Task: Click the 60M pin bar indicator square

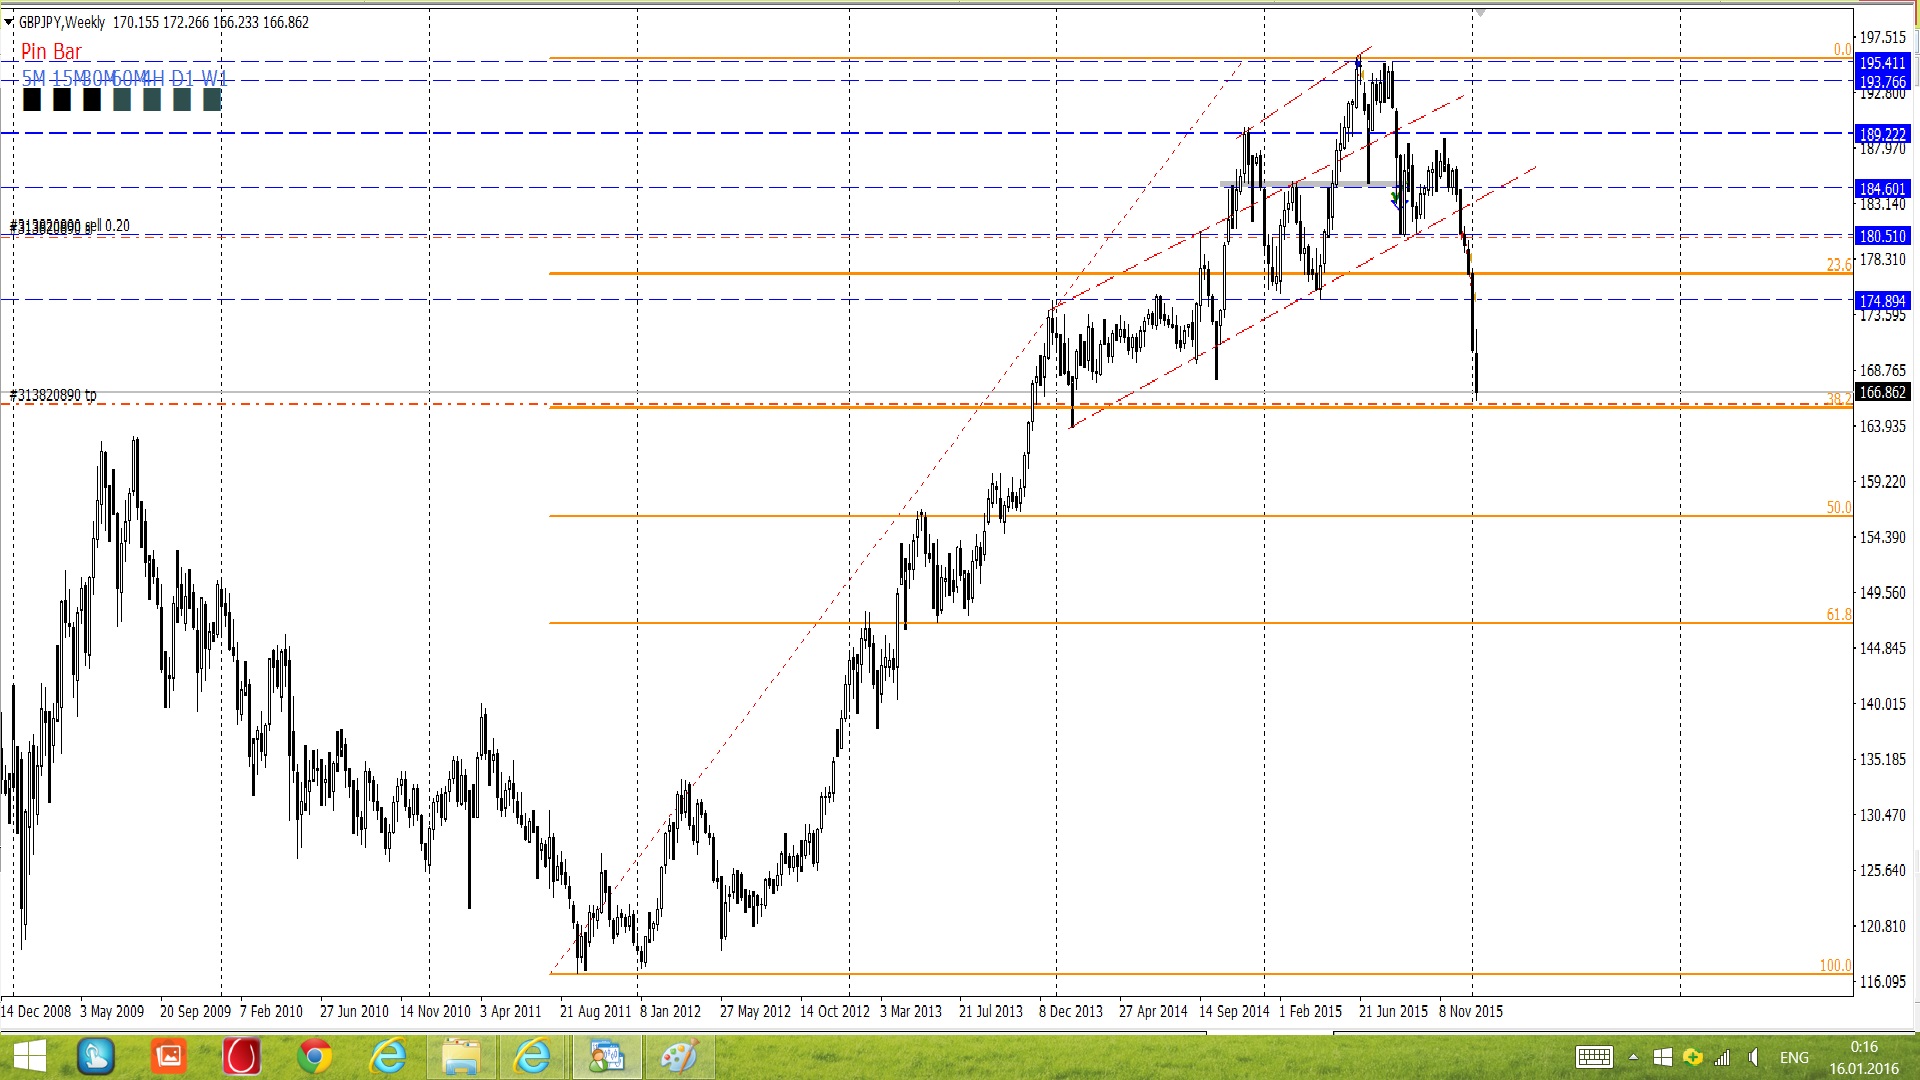Action: (122, 100)
